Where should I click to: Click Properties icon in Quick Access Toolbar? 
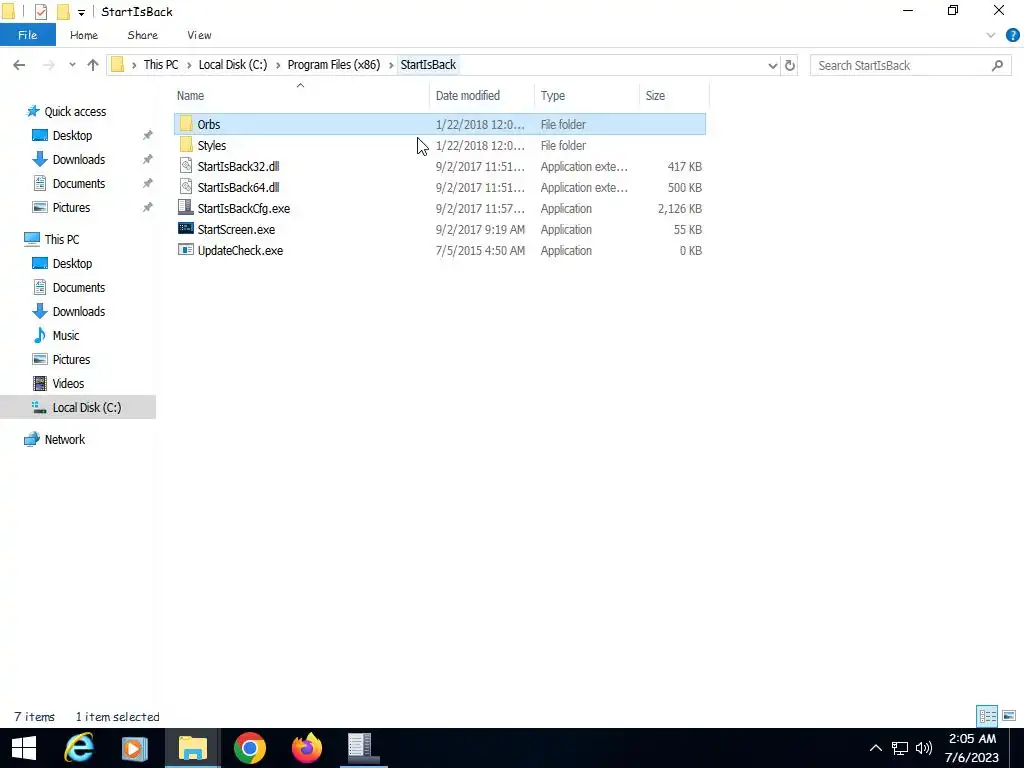click(x=40, y=12)
